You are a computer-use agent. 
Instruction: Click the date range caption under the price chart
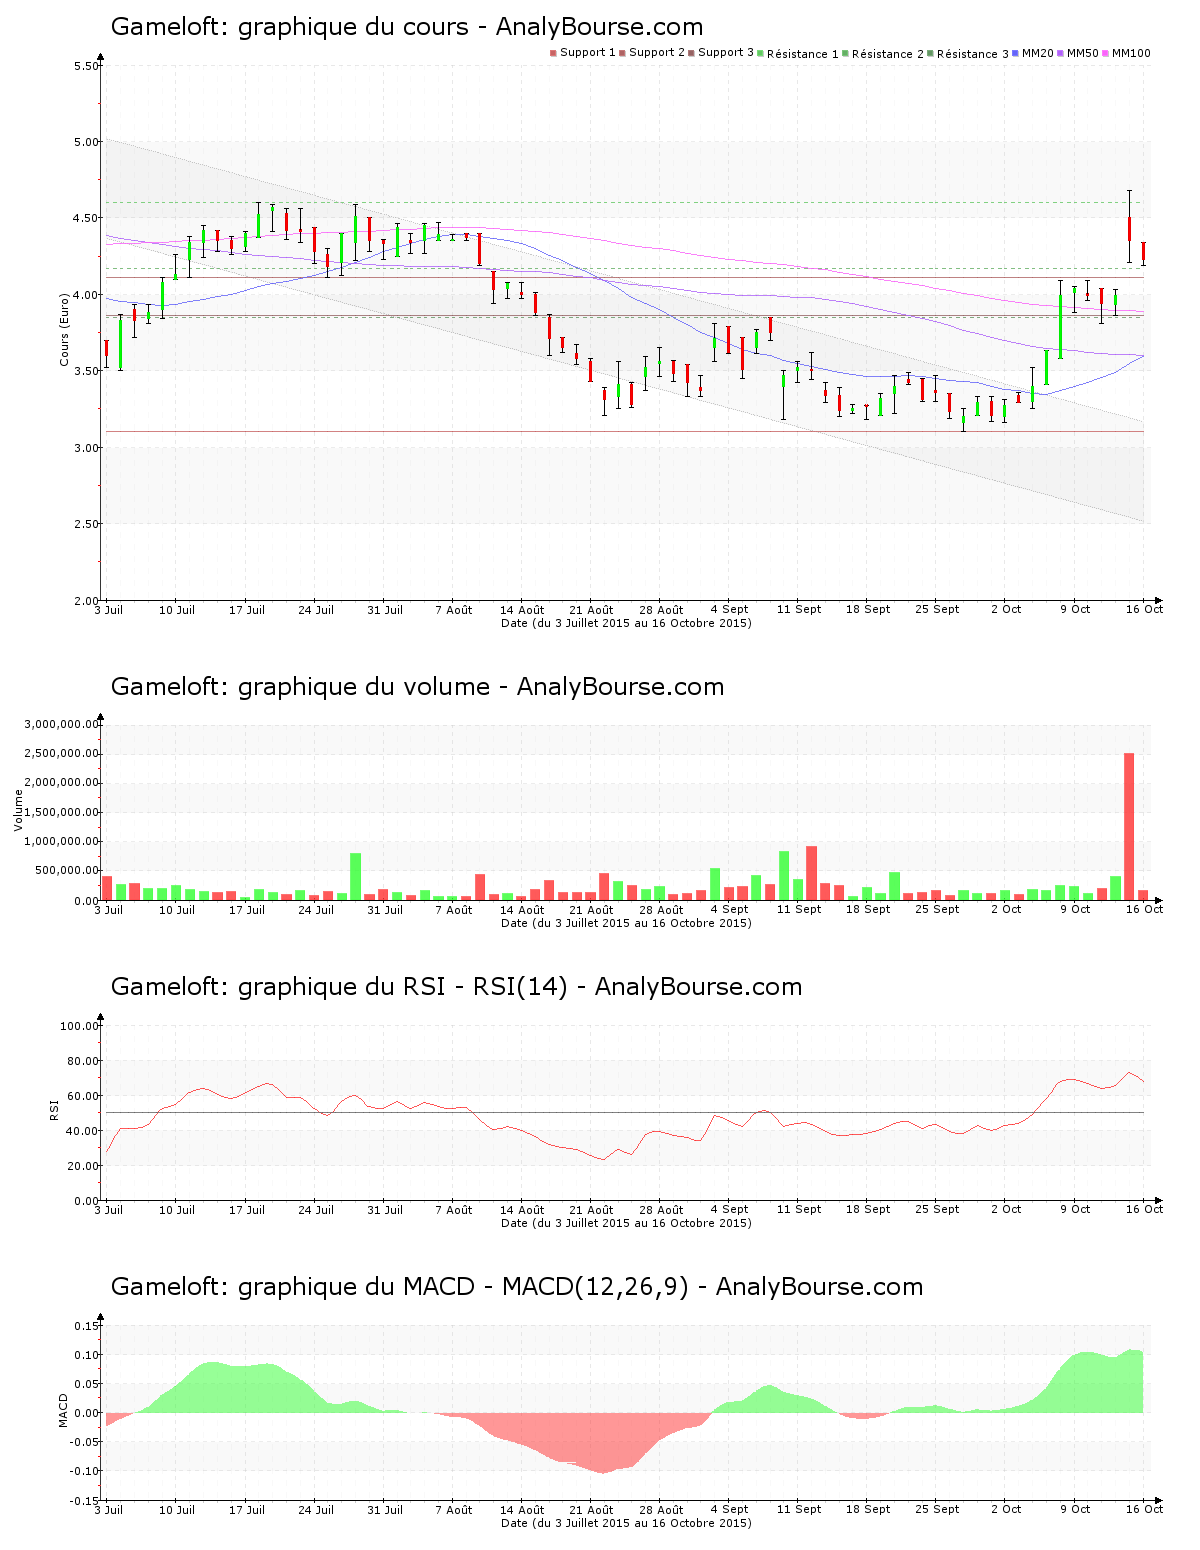tap(626, 623)
